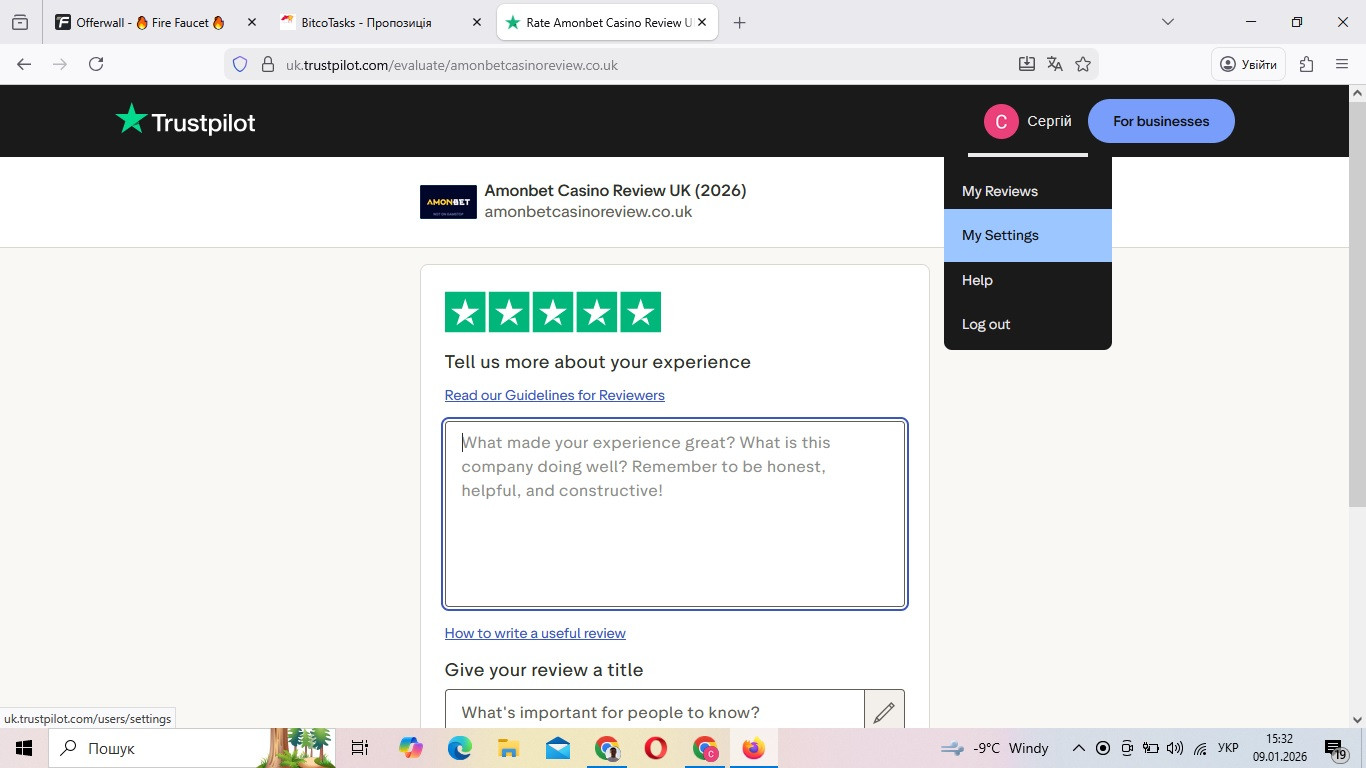
Task: Open How to write a useful review link
Action: [535, 633]
